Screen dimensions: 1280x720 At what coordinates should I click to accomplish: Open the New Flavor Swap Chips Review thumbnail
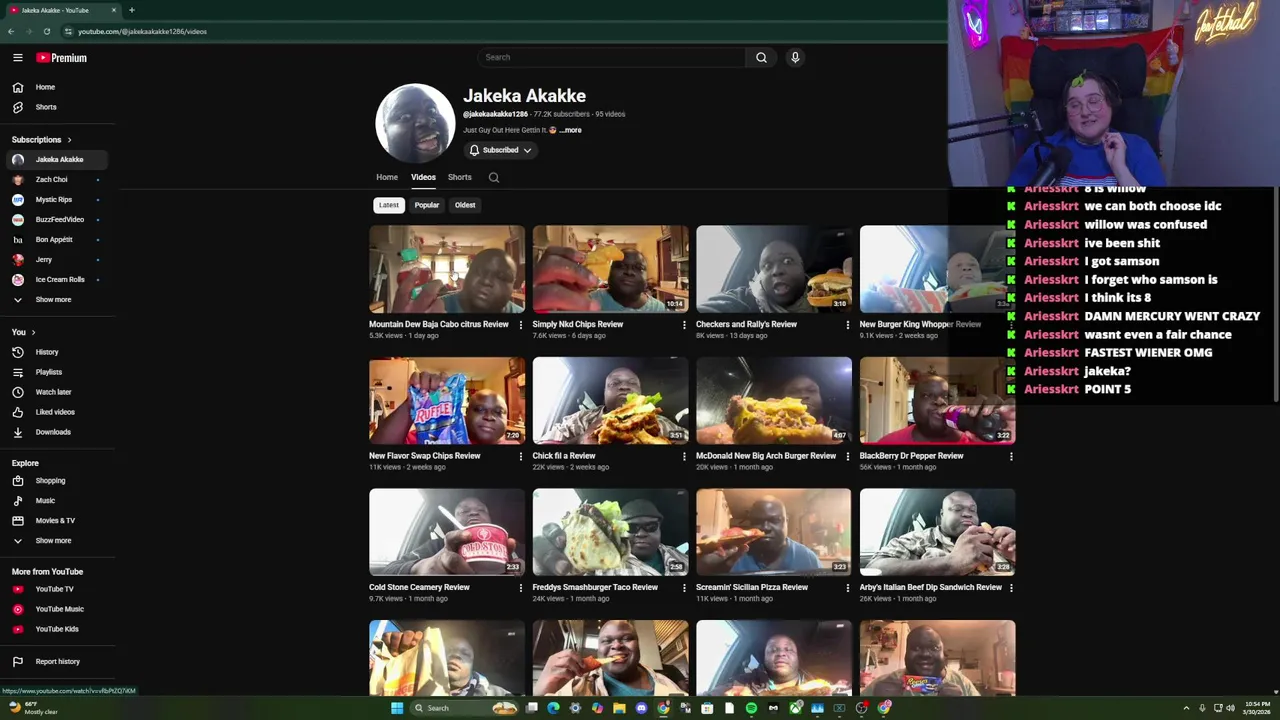[x=447, y=400]
